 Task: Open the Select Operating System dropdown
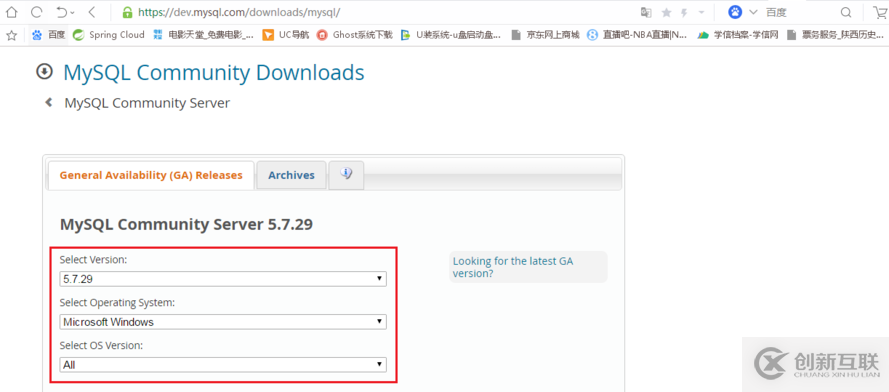point(223,322)
